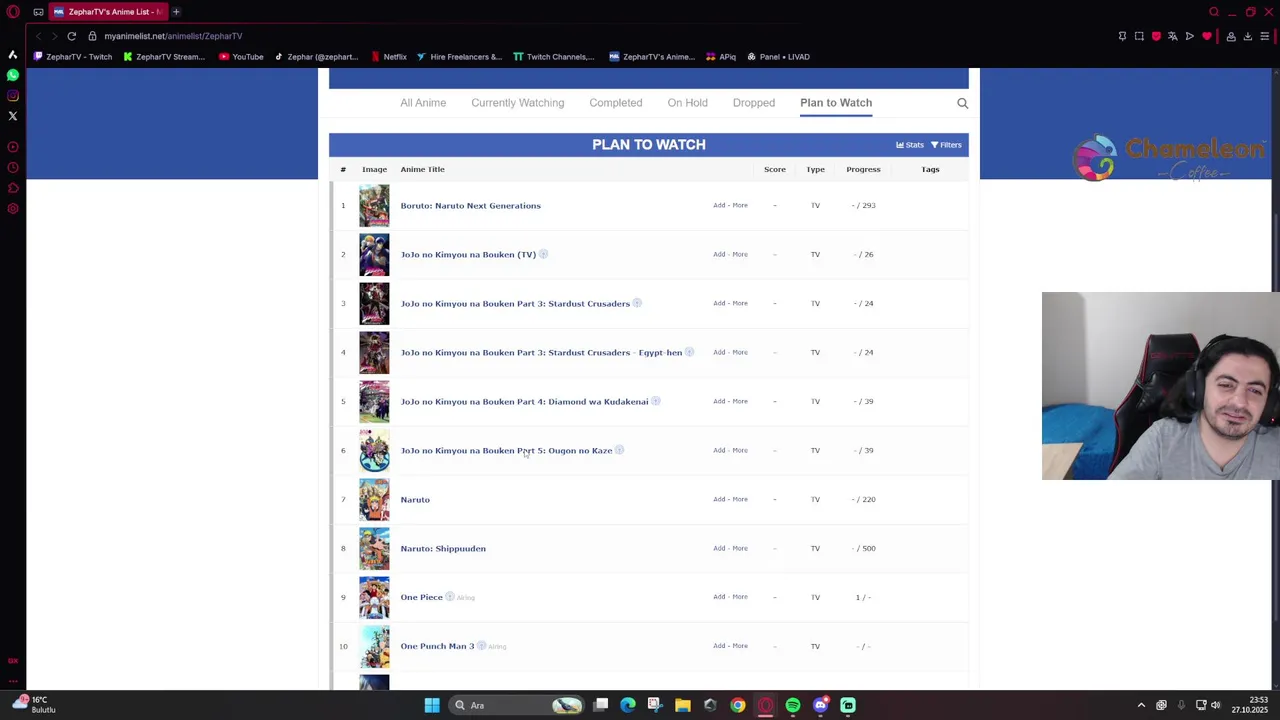1280x720 pixels.
Task: Open a new browser tab
Action: point(176,12)
